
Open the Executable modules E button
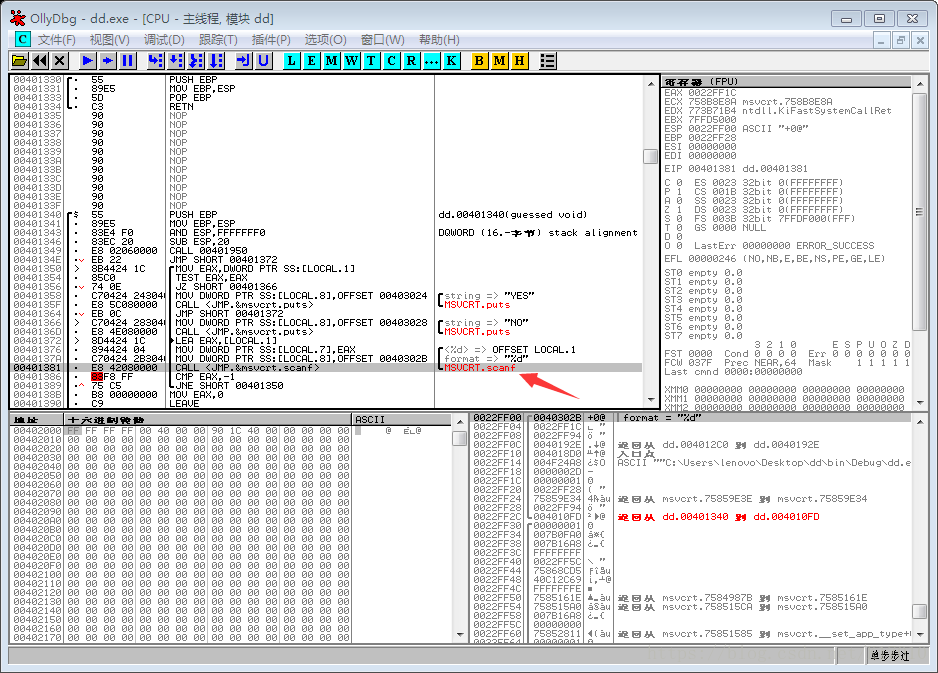tap(312, 60)
